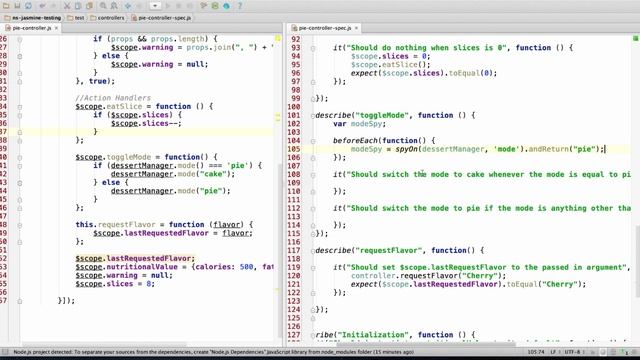Click the Undo arrow toolbar icon
The width and height of the screenshot is (640, 360).
pyautogui.click(x=42, y=6)
